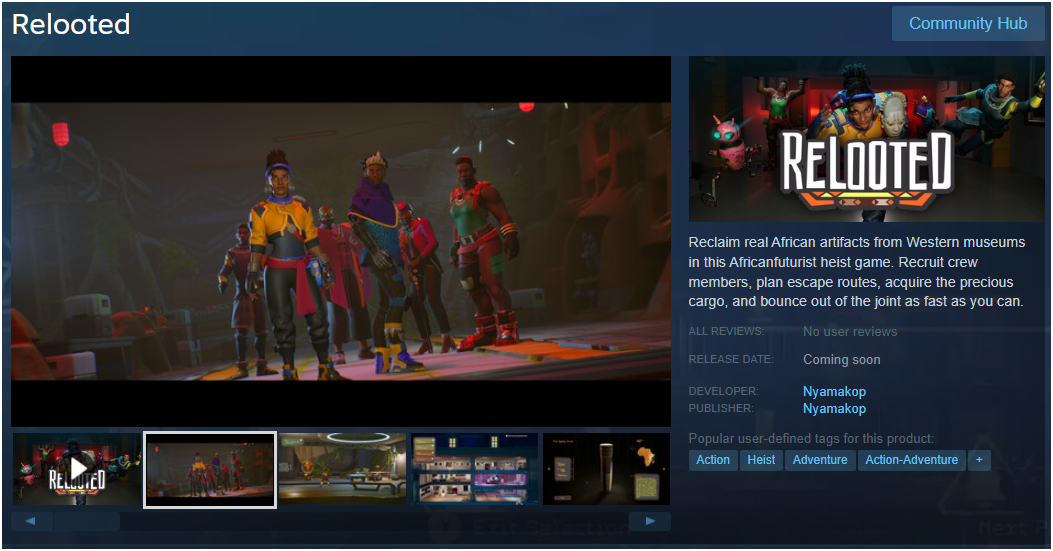
Task: Click the right scroll arrow under thumbnails
Action: coord(649,521)
